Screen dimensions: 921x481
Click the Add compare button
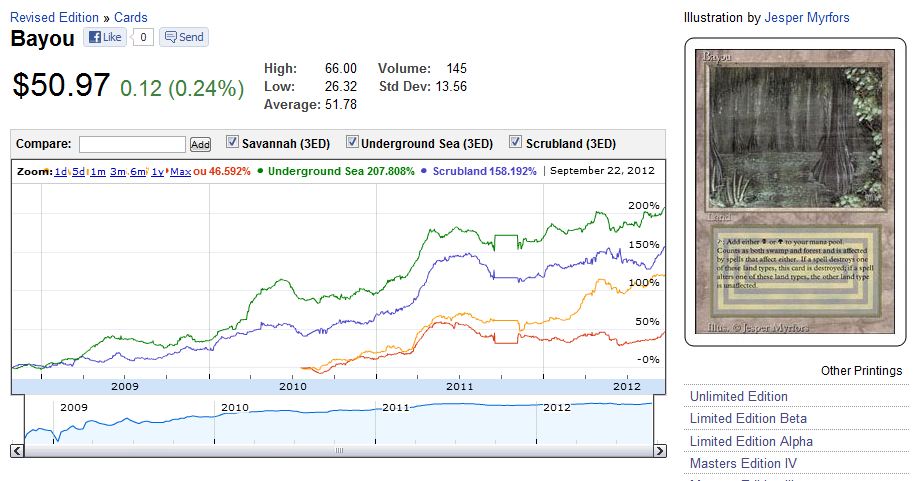click(x=200, y=144)
